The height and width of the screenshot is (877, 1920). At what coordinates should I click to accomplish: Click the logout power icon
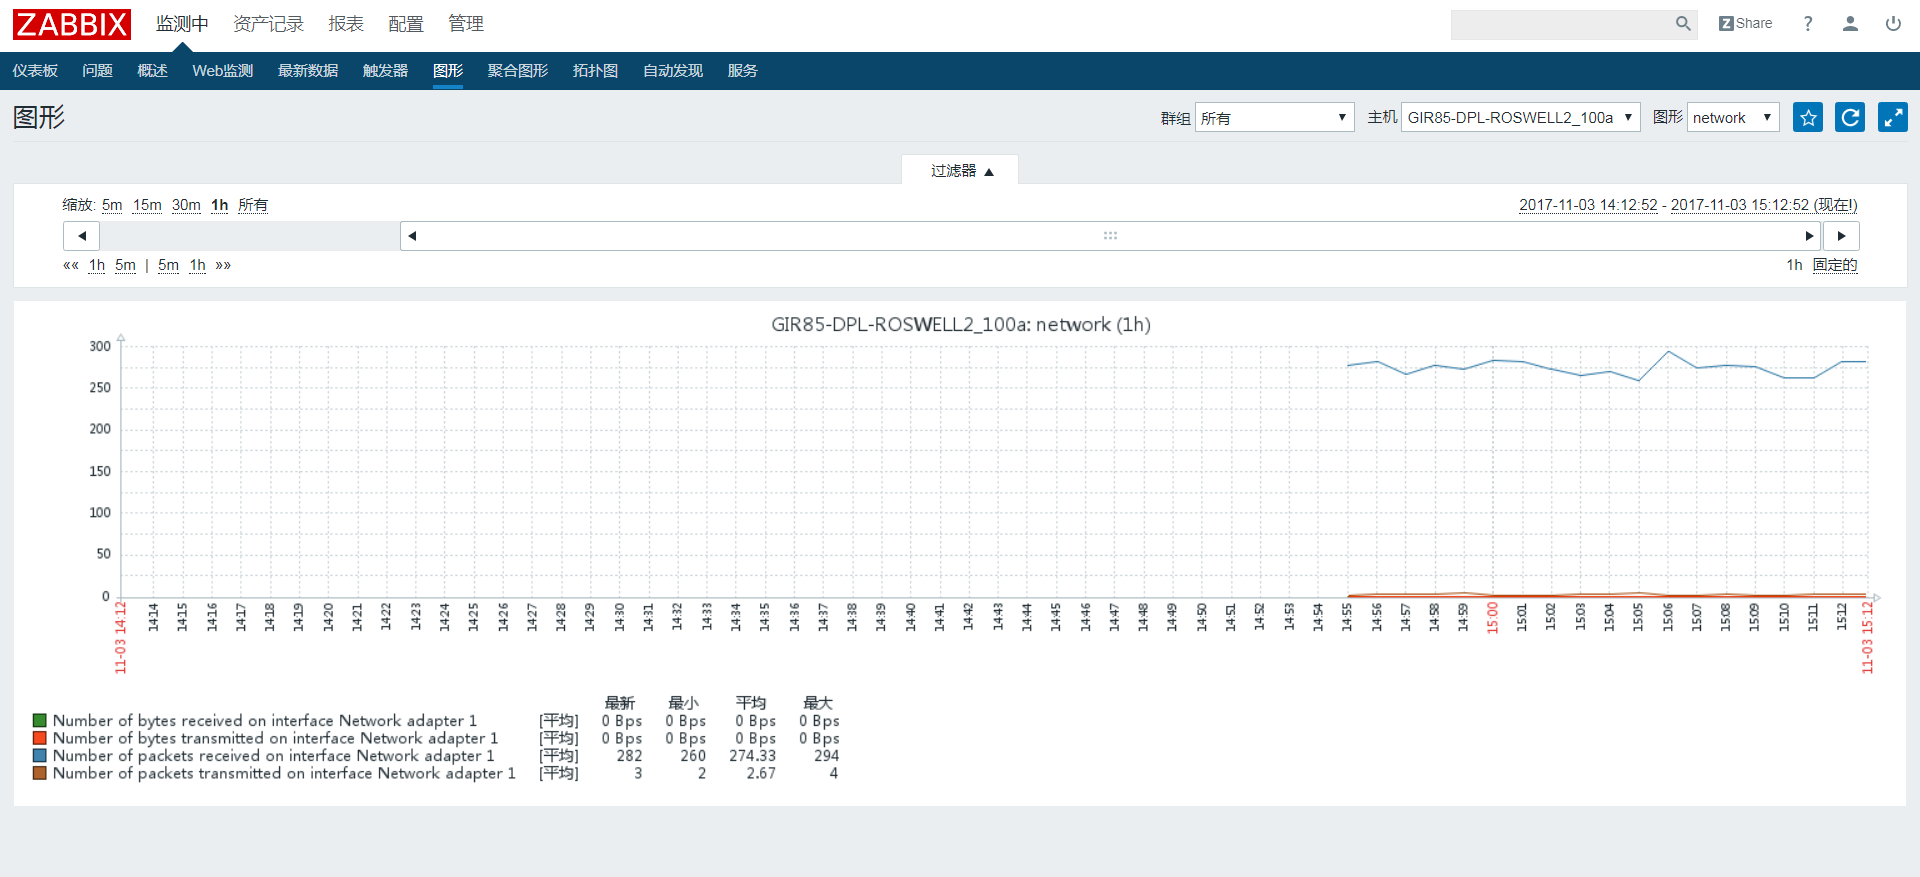[x=1893, y=24]
